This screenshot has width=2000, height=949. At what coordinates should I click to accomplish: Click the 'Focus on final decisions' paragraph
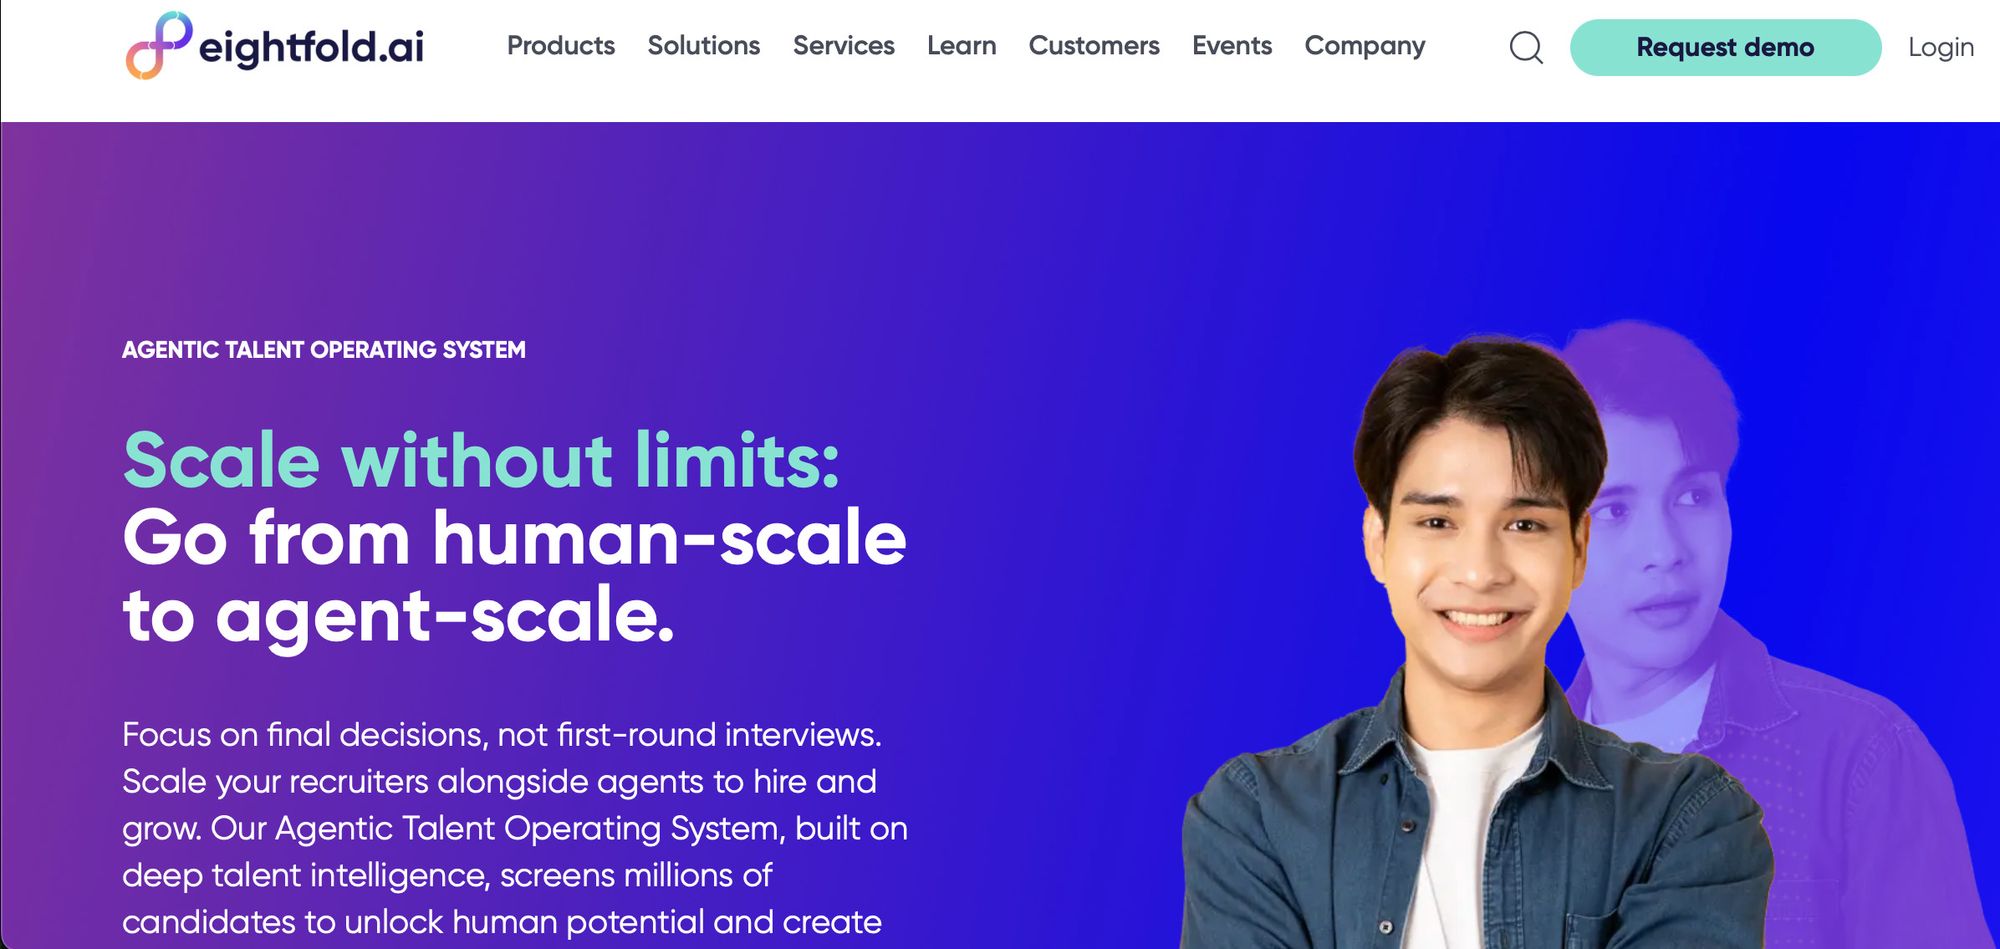click(515, 828)
